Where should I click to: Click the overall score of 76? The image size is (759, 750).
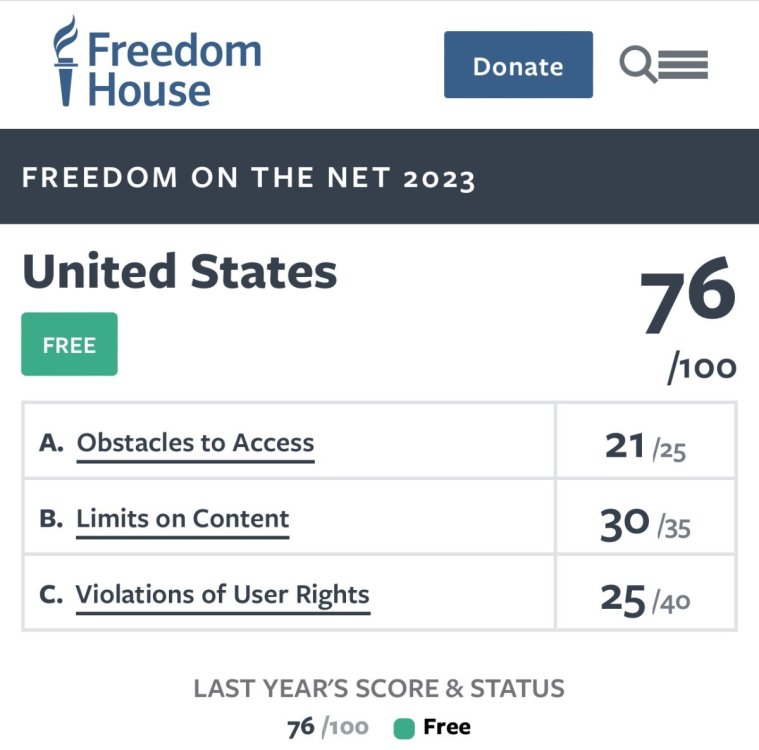(687, 297)
